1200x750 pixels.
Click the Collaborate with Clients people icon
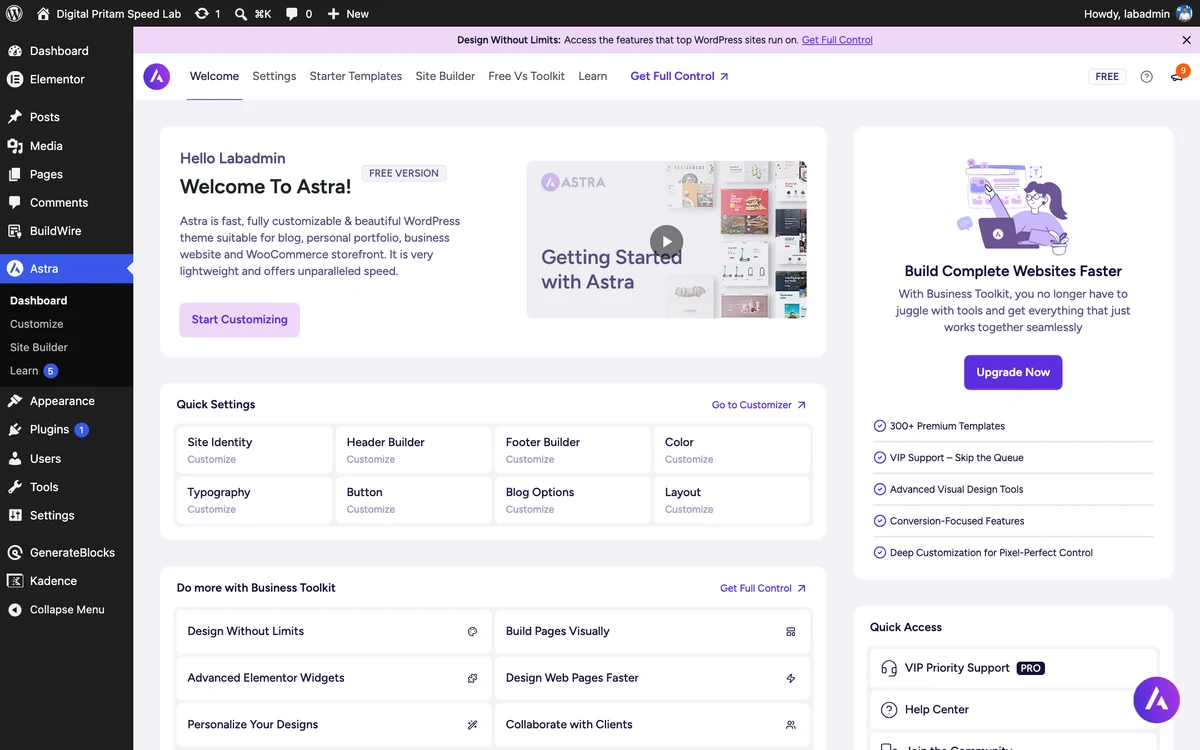click(x=791, y=725)
